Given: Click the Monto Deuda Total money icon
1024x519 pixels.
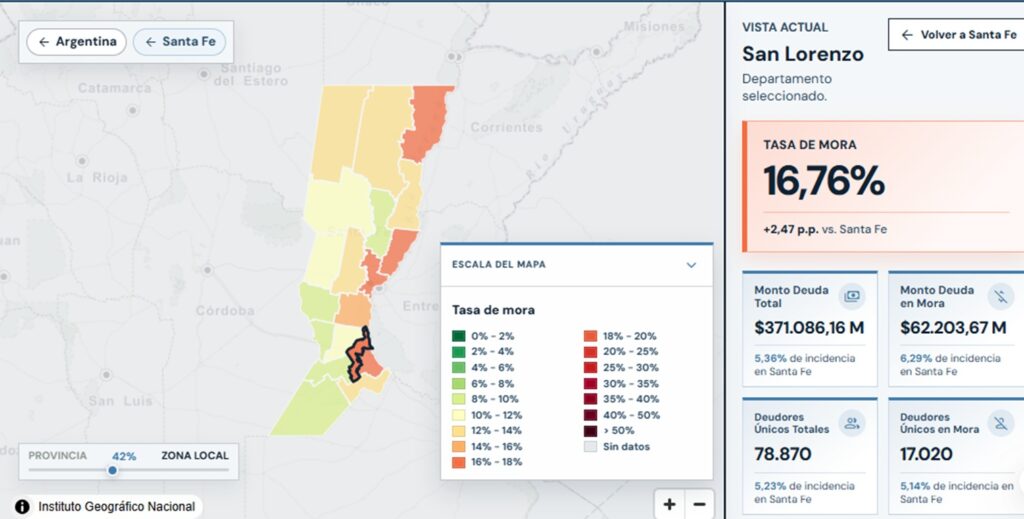Looking at the screenshot, I should pyautogui.click(x=852, y=296).
